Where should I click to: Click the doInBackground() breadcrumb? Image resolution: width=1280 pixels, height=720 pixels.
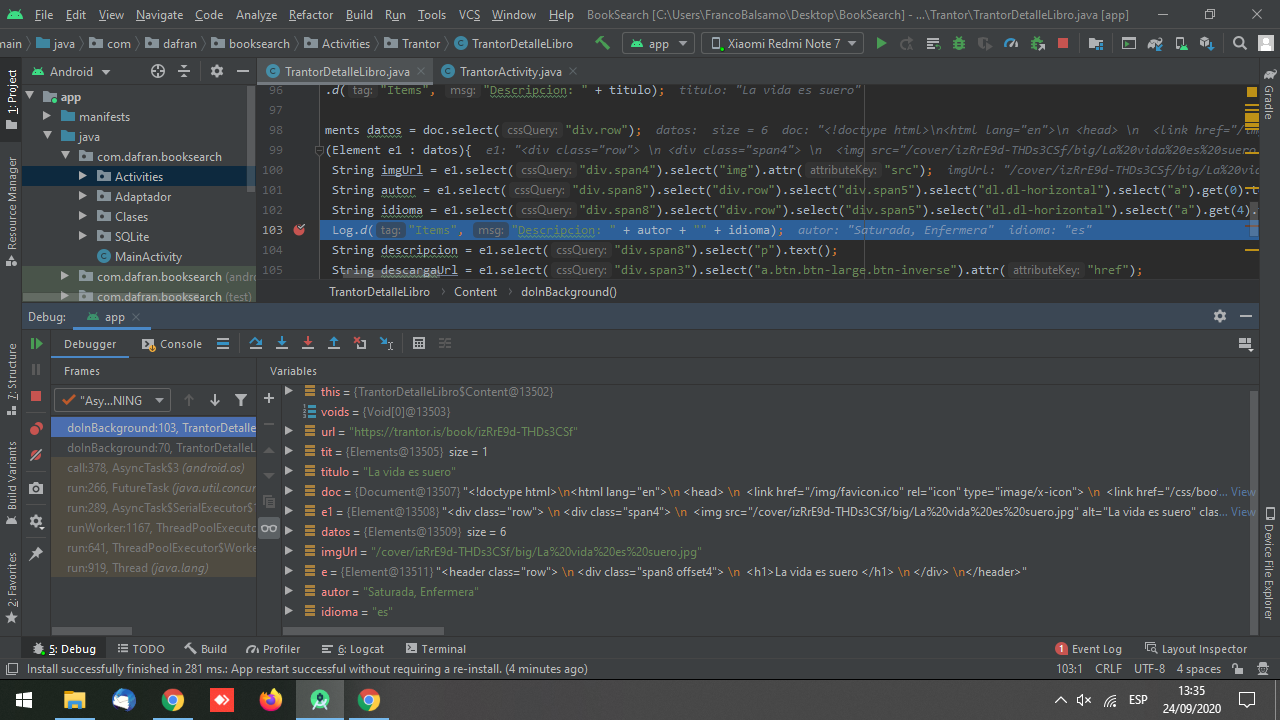[568, 292]
